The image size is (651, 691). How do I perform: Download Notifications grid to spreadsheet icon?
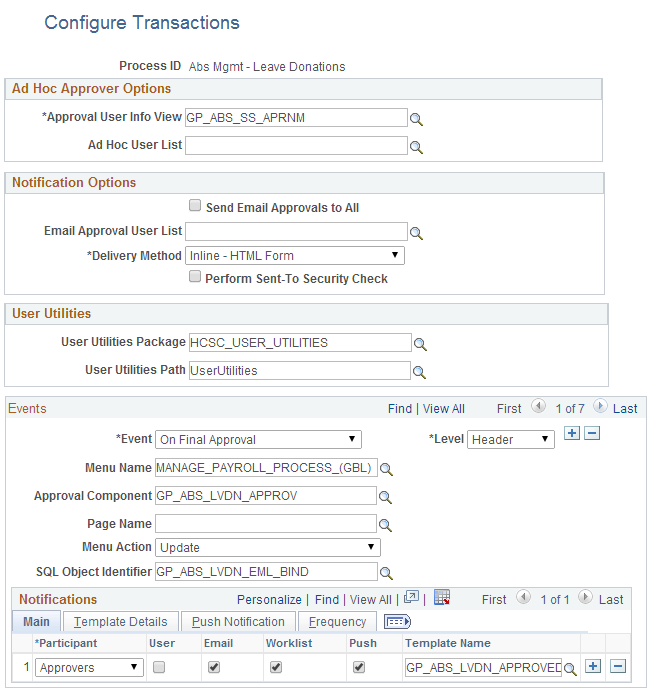[442, 598]
